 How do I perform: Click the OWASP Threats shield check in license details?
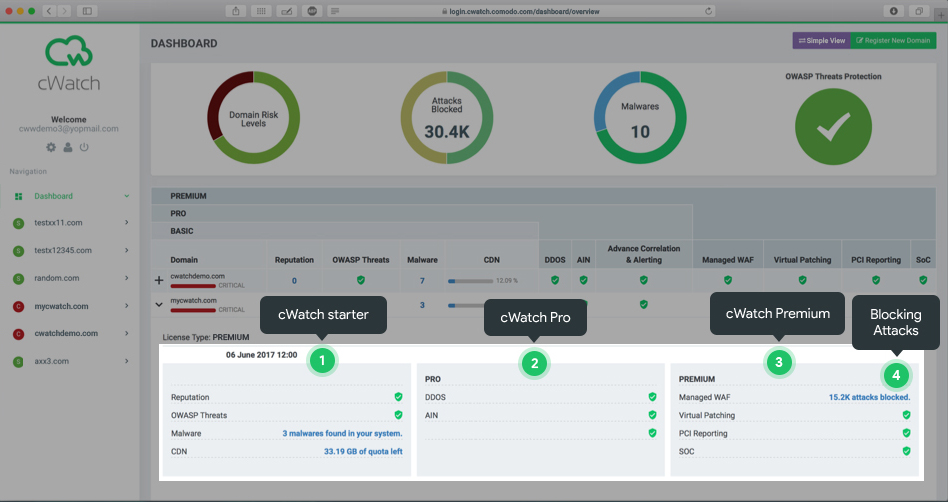tap(398, 415)
